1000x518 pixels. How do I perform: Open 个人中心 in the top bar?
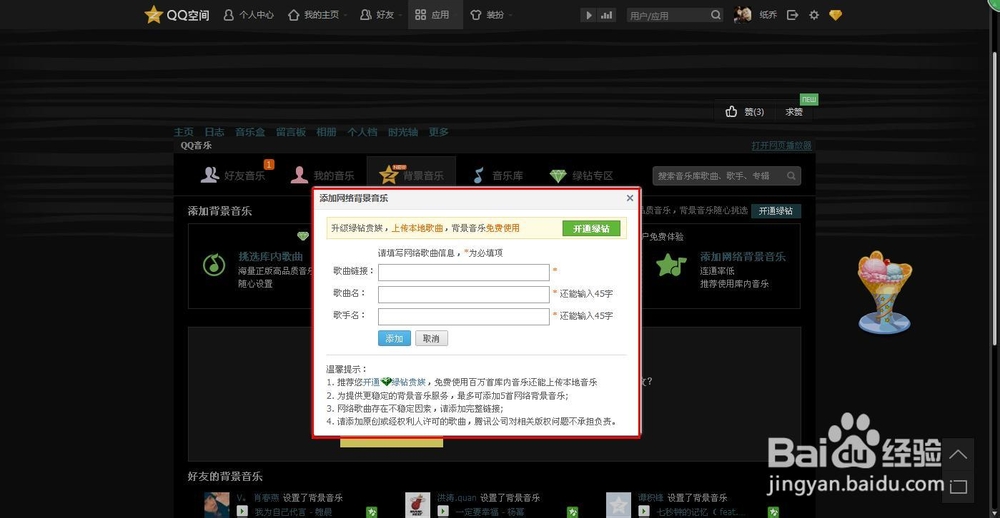click(249, 15)
